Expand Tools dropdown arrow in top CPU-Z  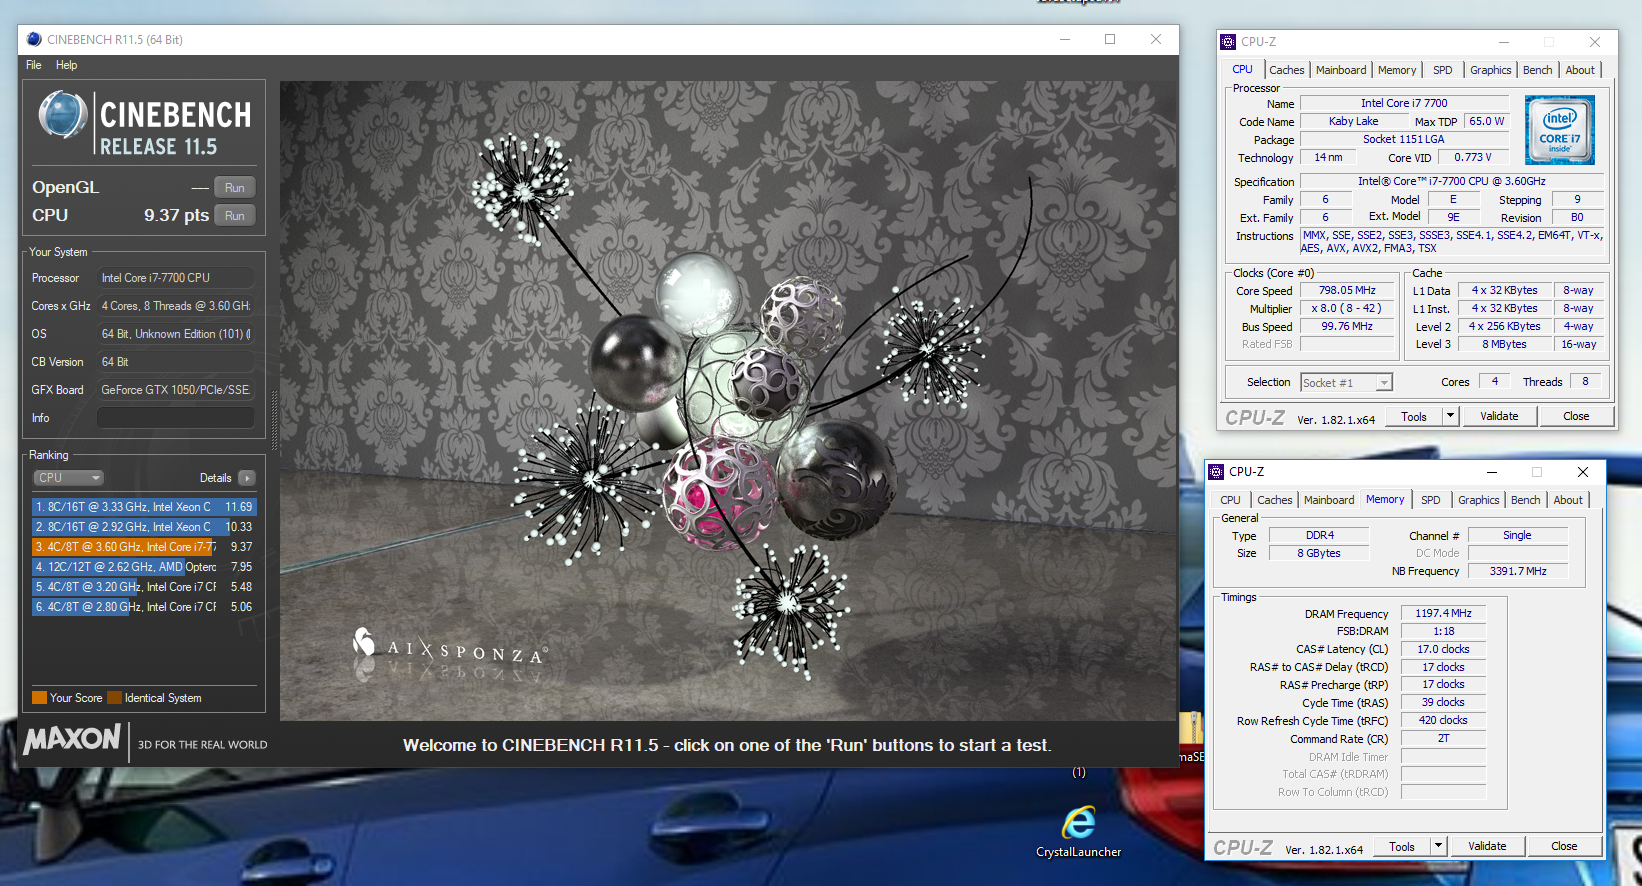click(1450, 417)
